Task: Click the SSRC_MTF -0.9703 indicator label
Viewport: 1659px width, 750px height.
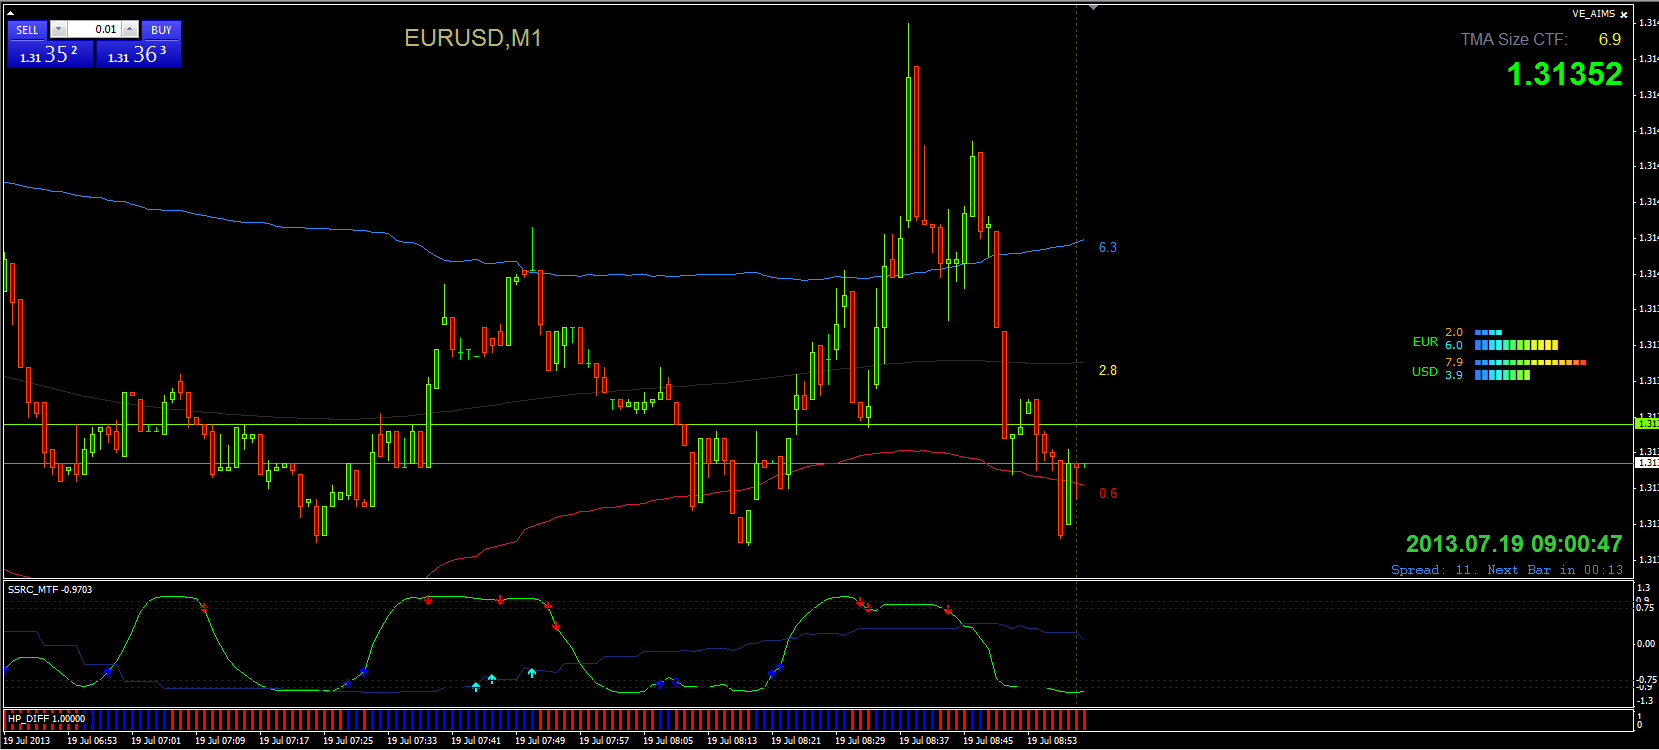Action: click(50, 590)
